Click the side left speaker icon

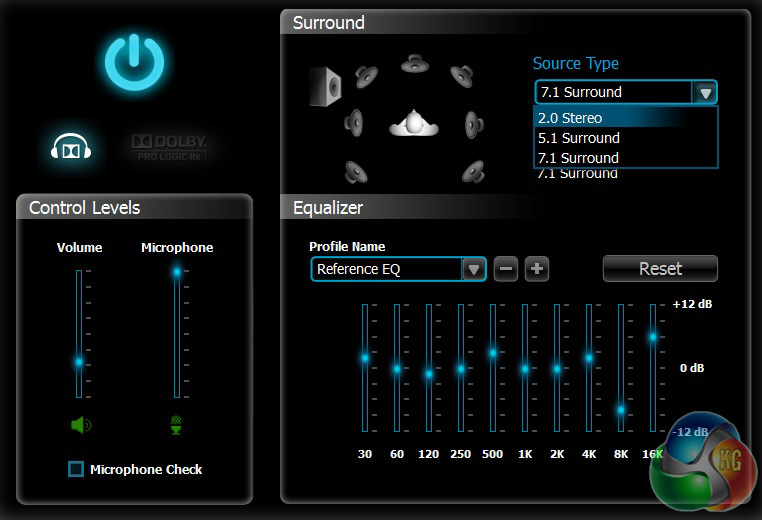pos(353,122)
